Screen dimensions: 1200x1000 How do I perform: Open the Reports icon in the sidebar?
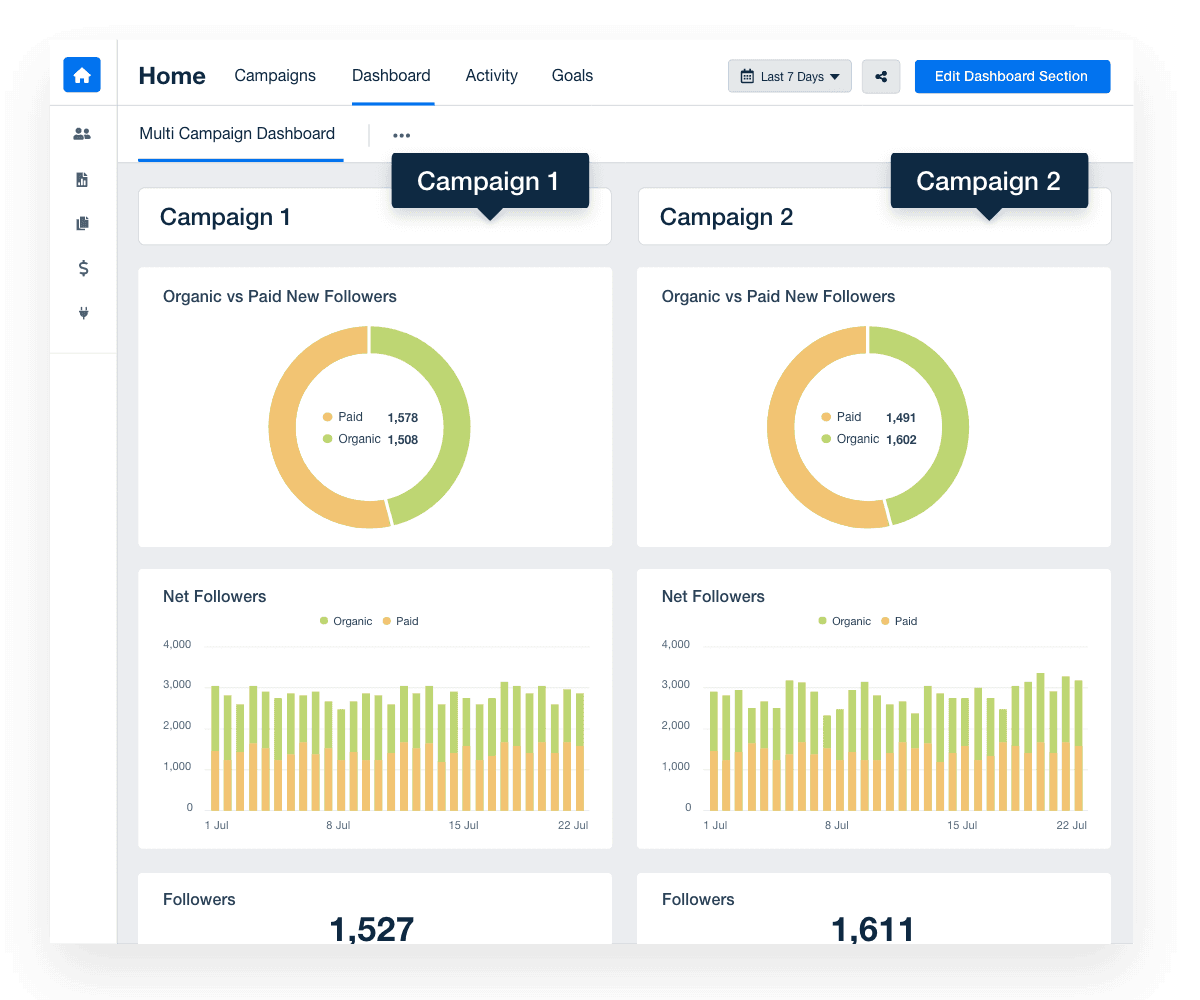[x=82, y=178]
